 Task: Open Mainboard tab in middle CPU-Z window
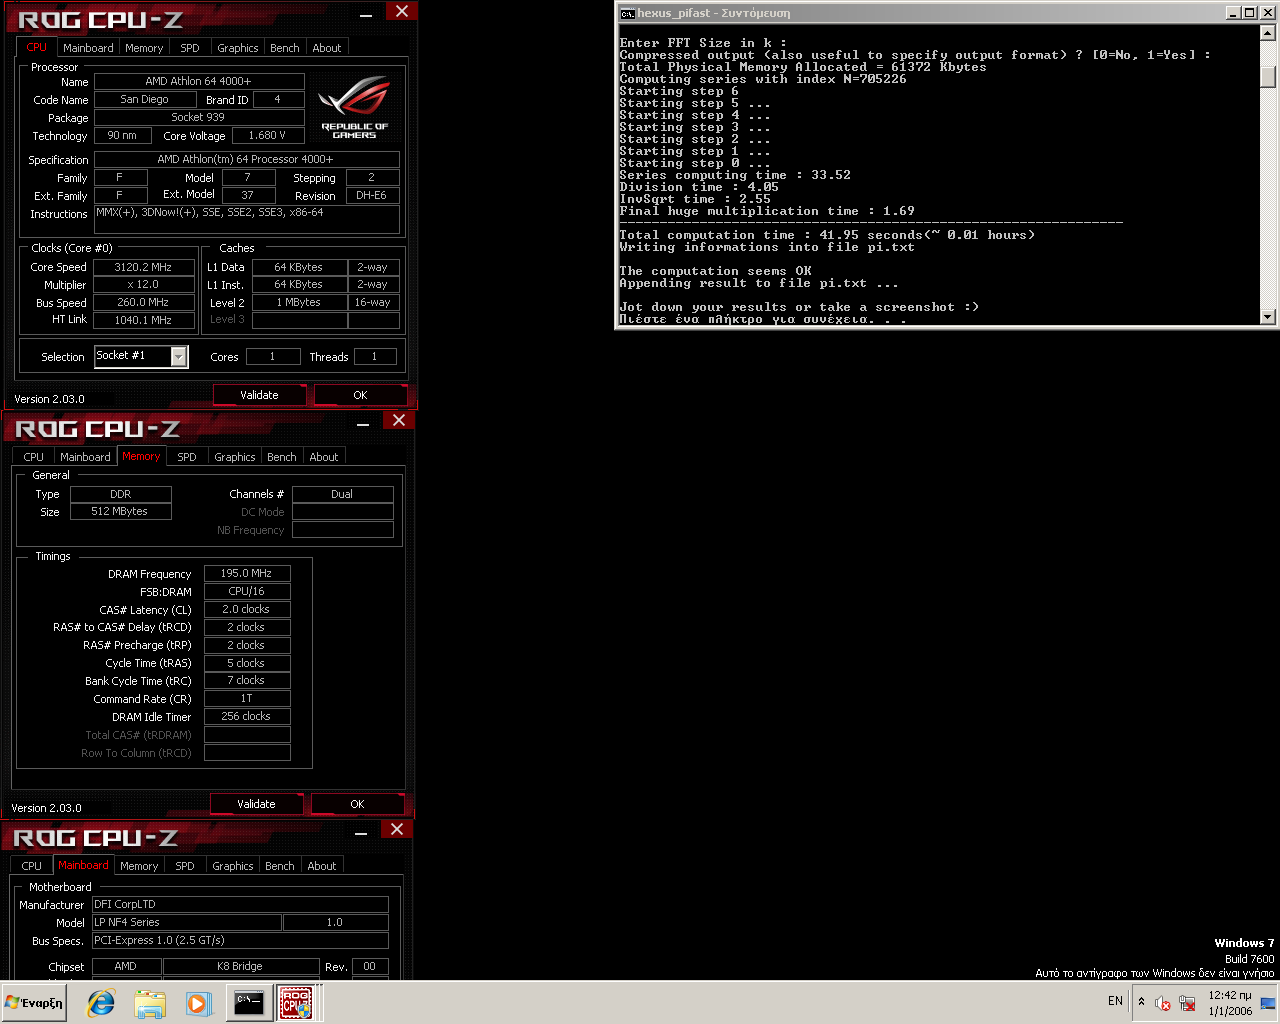tap(85, 457)
